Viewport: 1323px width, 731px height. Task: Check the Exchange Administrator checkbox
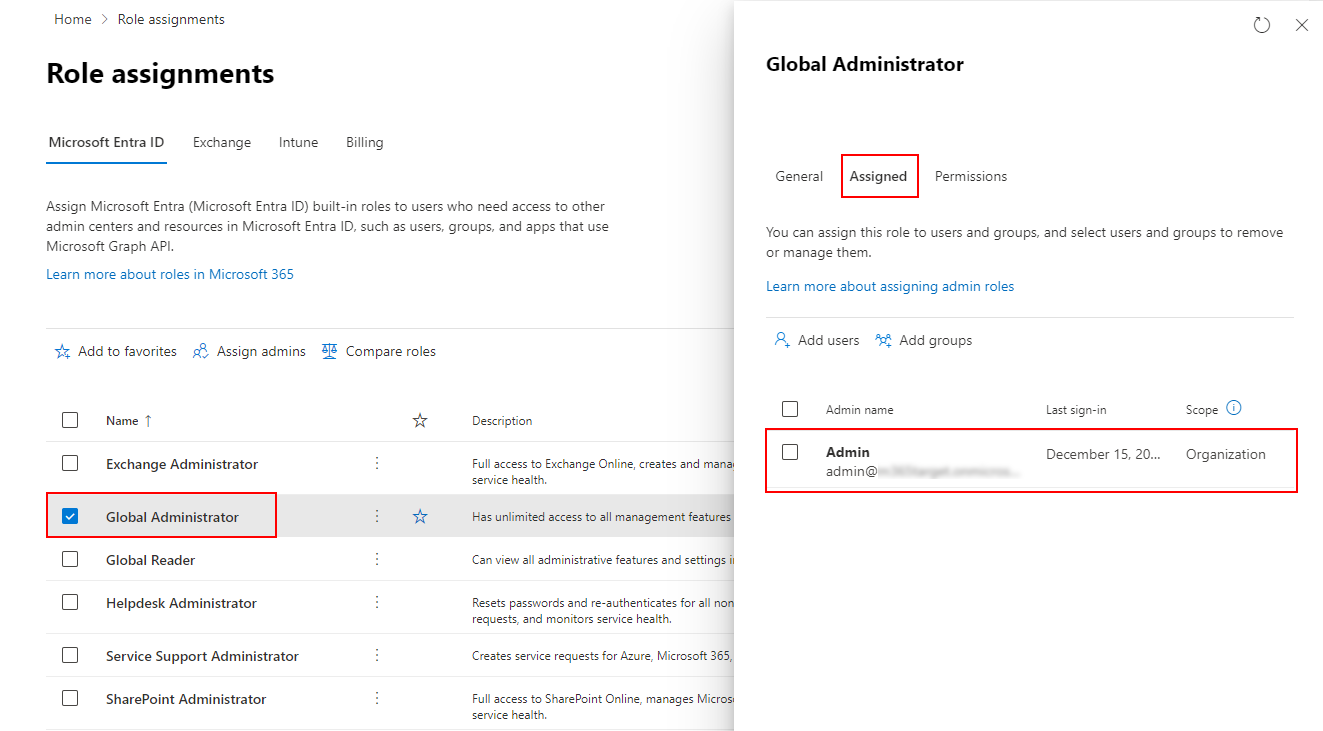pyautogui.click(x=69, y=463)
